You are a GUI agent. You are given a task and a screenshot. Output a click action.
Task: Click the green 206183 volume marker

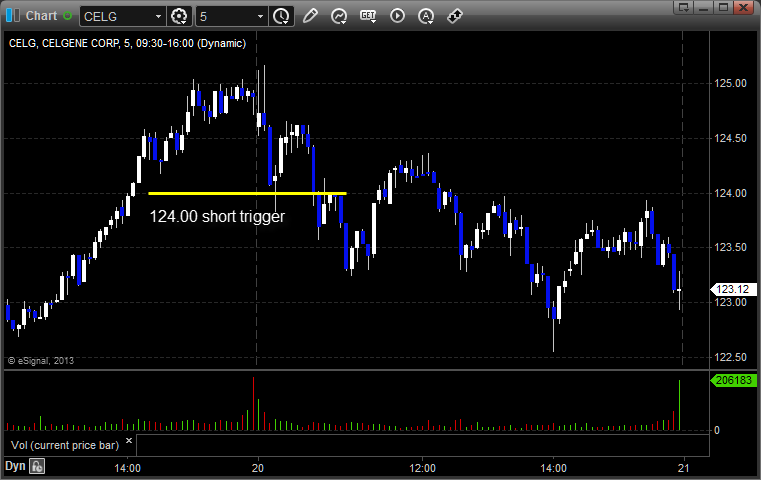(733, 380)
